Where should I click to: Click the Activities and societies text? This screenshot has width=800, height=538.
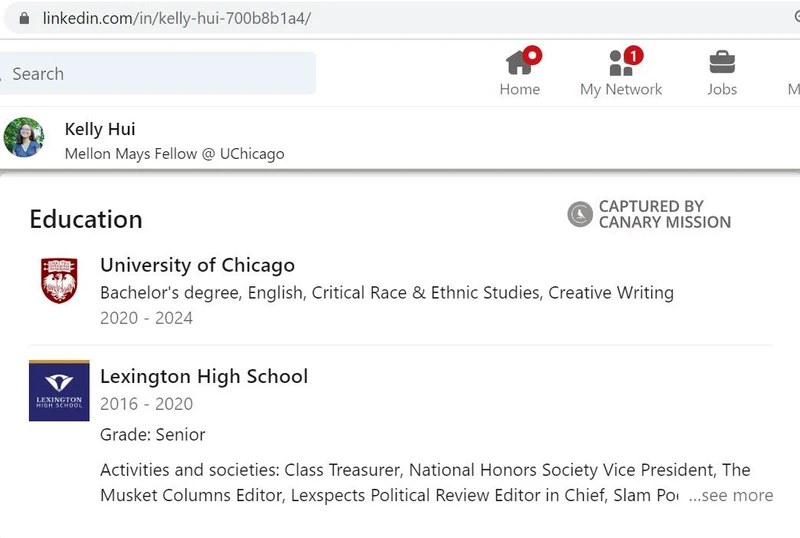425,482
